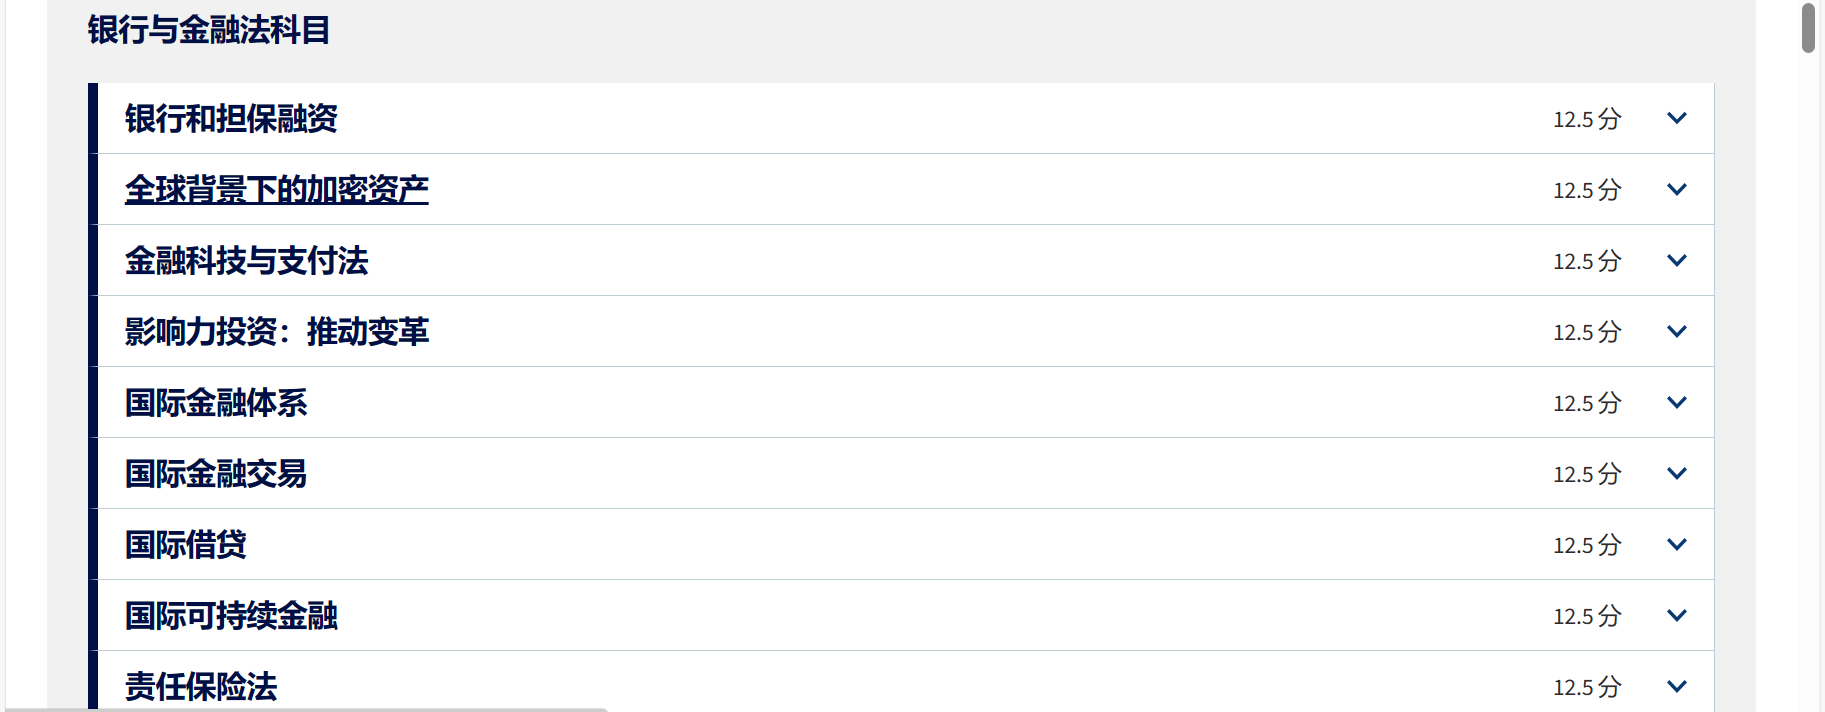Select the 责任保险法 course title
1825x712 pixels.
coord(201,686)
